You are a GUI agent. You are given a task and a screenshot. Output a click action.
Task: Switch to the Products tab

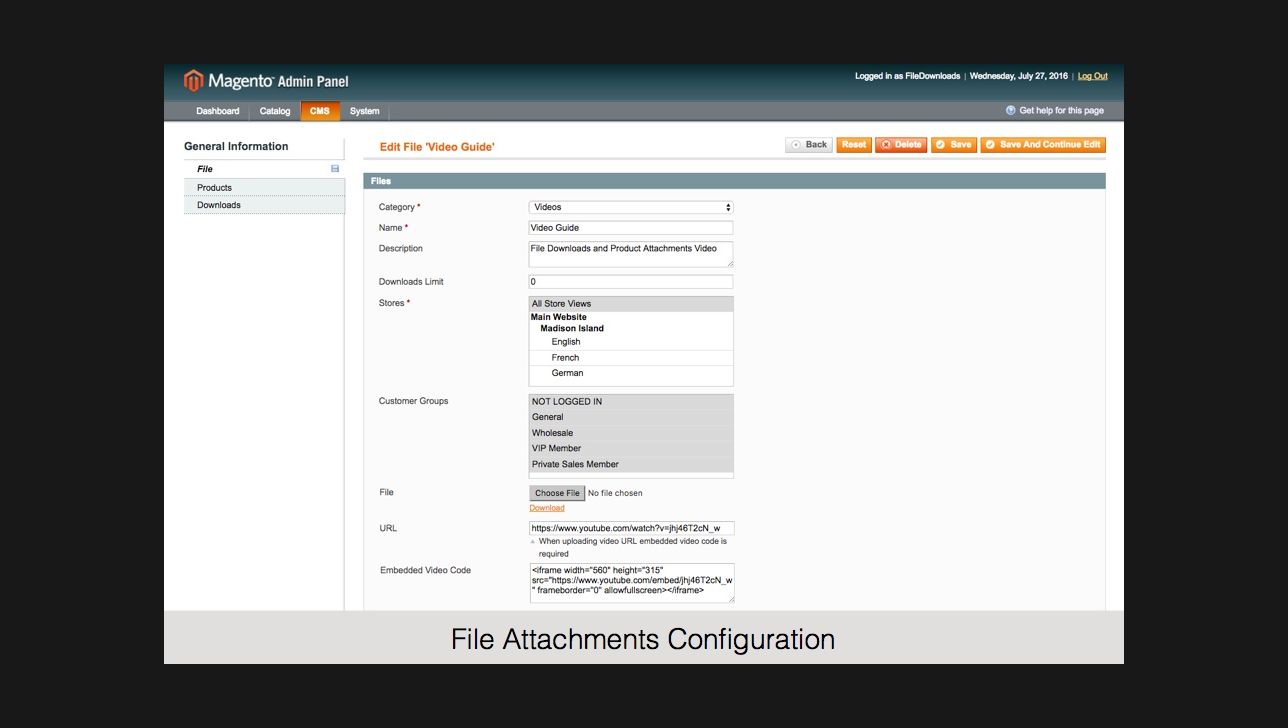[x=214, y=188]
